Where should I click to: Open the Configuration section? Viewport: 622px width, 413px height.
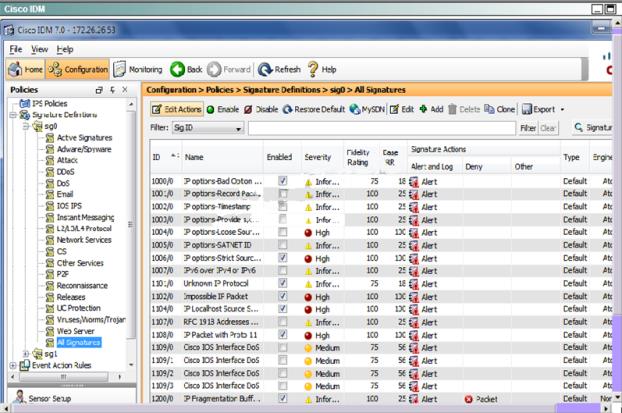[x=78, y=69]
